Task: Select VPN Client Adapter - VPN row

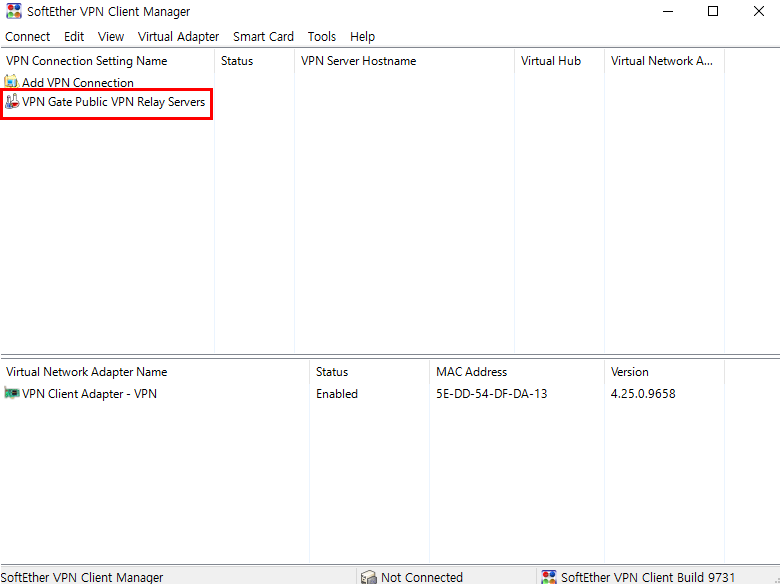Action: (89, 394)
